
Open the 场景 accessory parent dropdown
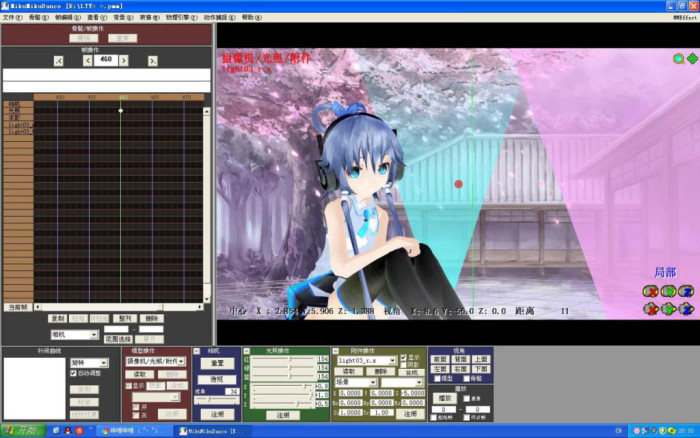[x=356, y=383]
